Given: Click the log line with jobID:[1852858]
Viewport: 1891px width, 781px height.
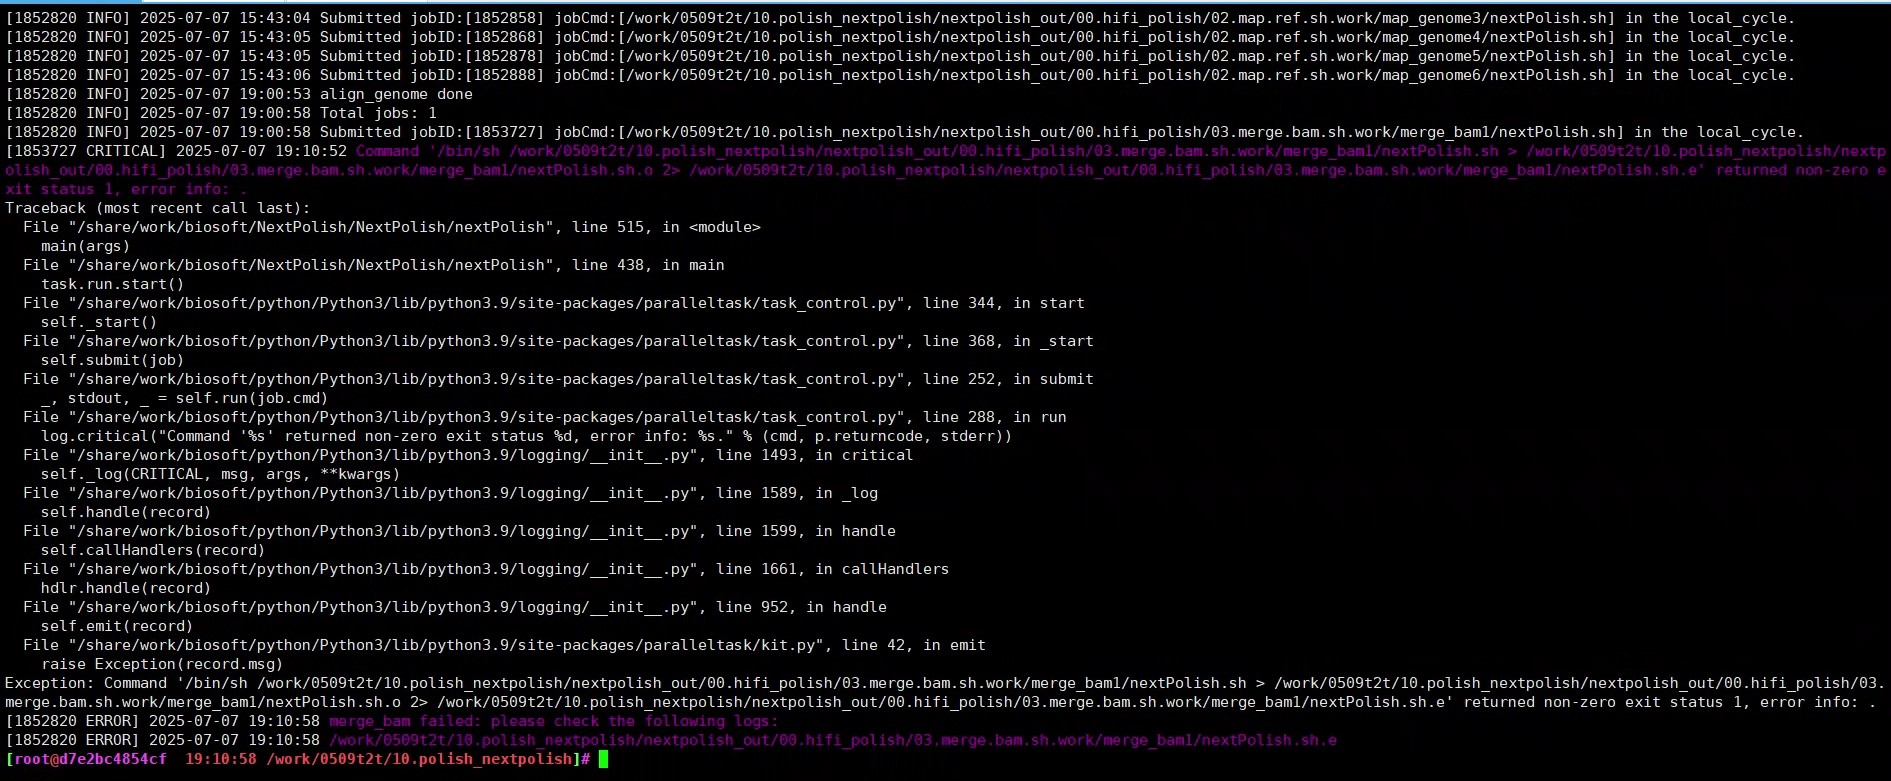Looking at the screenshot, I should point(900,18).
